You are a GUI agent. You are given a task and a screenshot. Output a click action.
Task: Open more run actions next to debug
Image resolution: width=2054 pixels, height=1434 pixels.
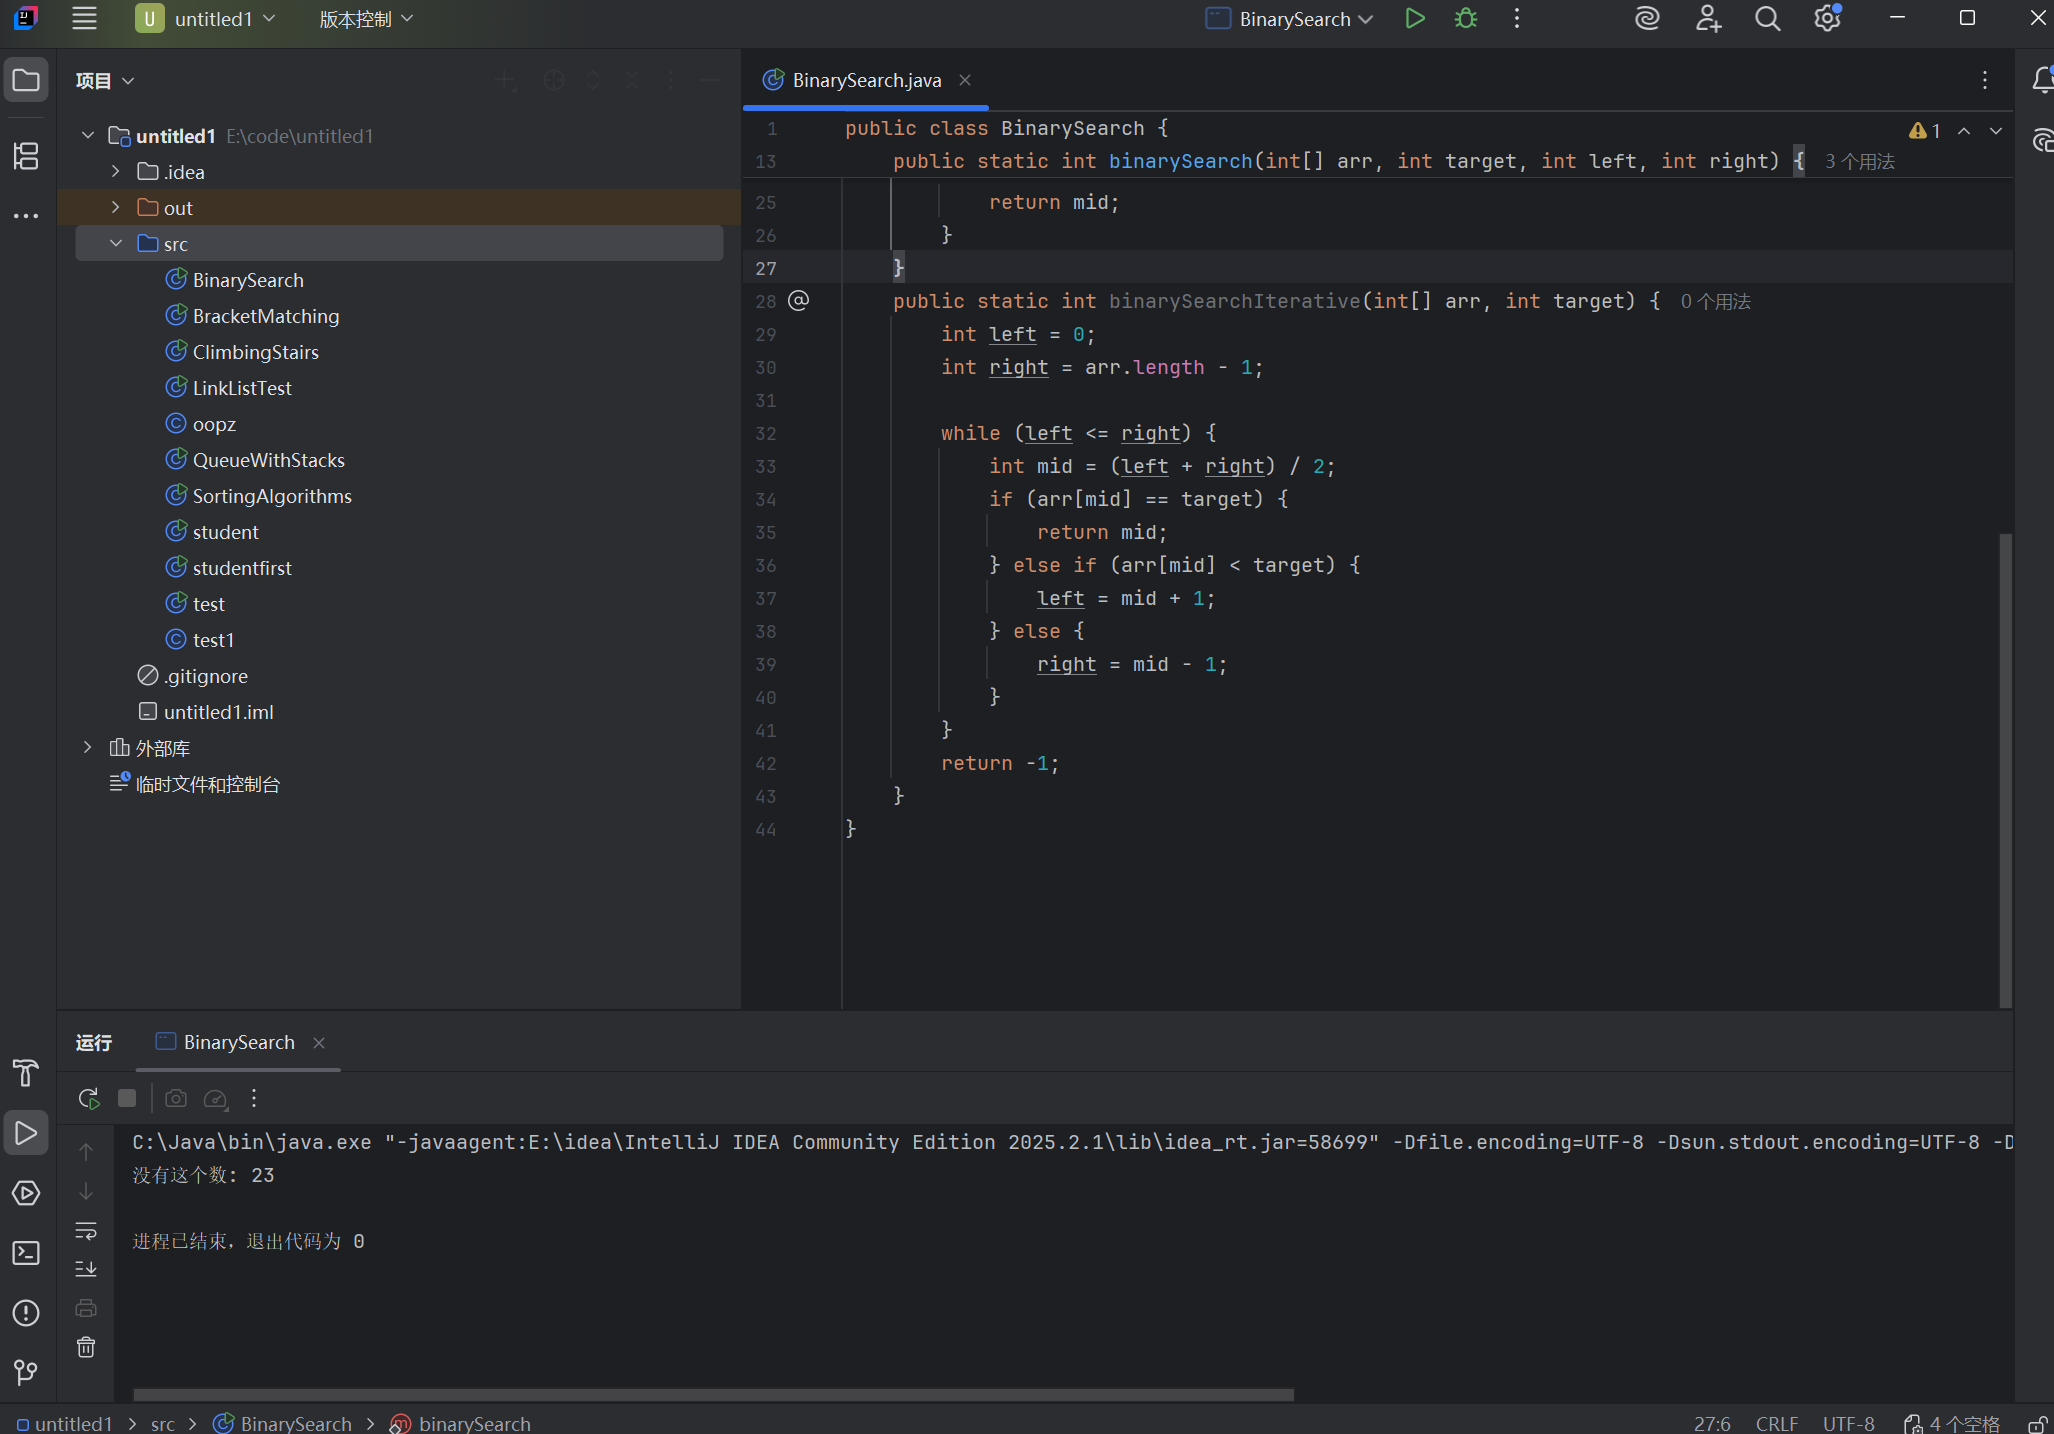click(1517, 18)
